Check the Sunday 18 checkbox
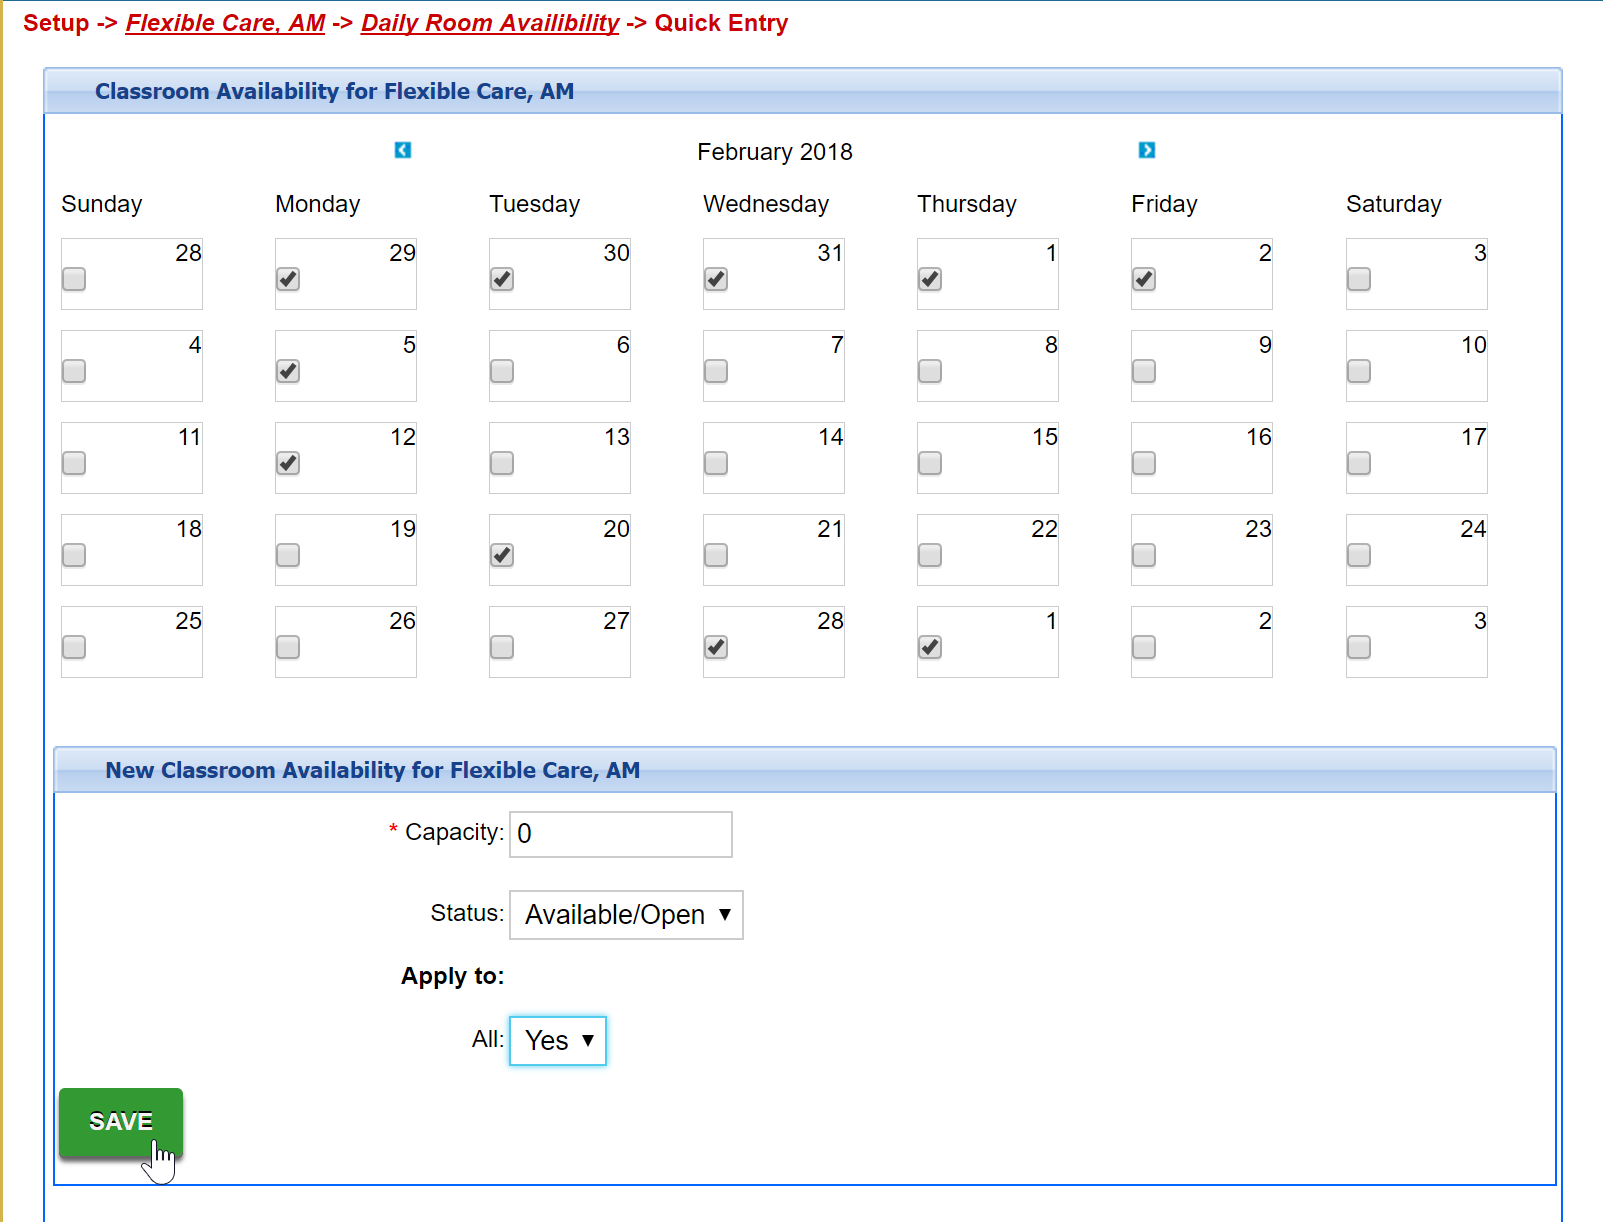Screen dimensions: 1603x1222 pyautogui.click(x=74, y=555)
